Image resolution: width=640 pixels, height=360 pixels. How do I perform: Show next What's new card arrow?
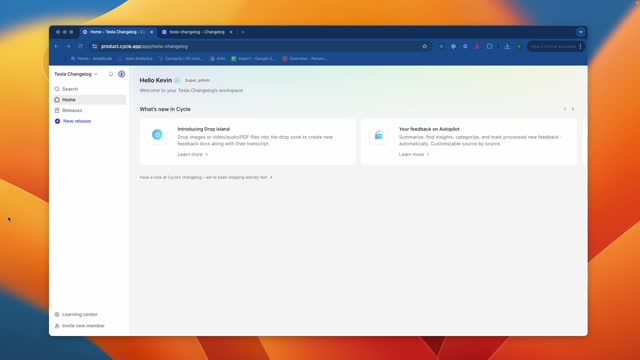[x=573, y=109]
